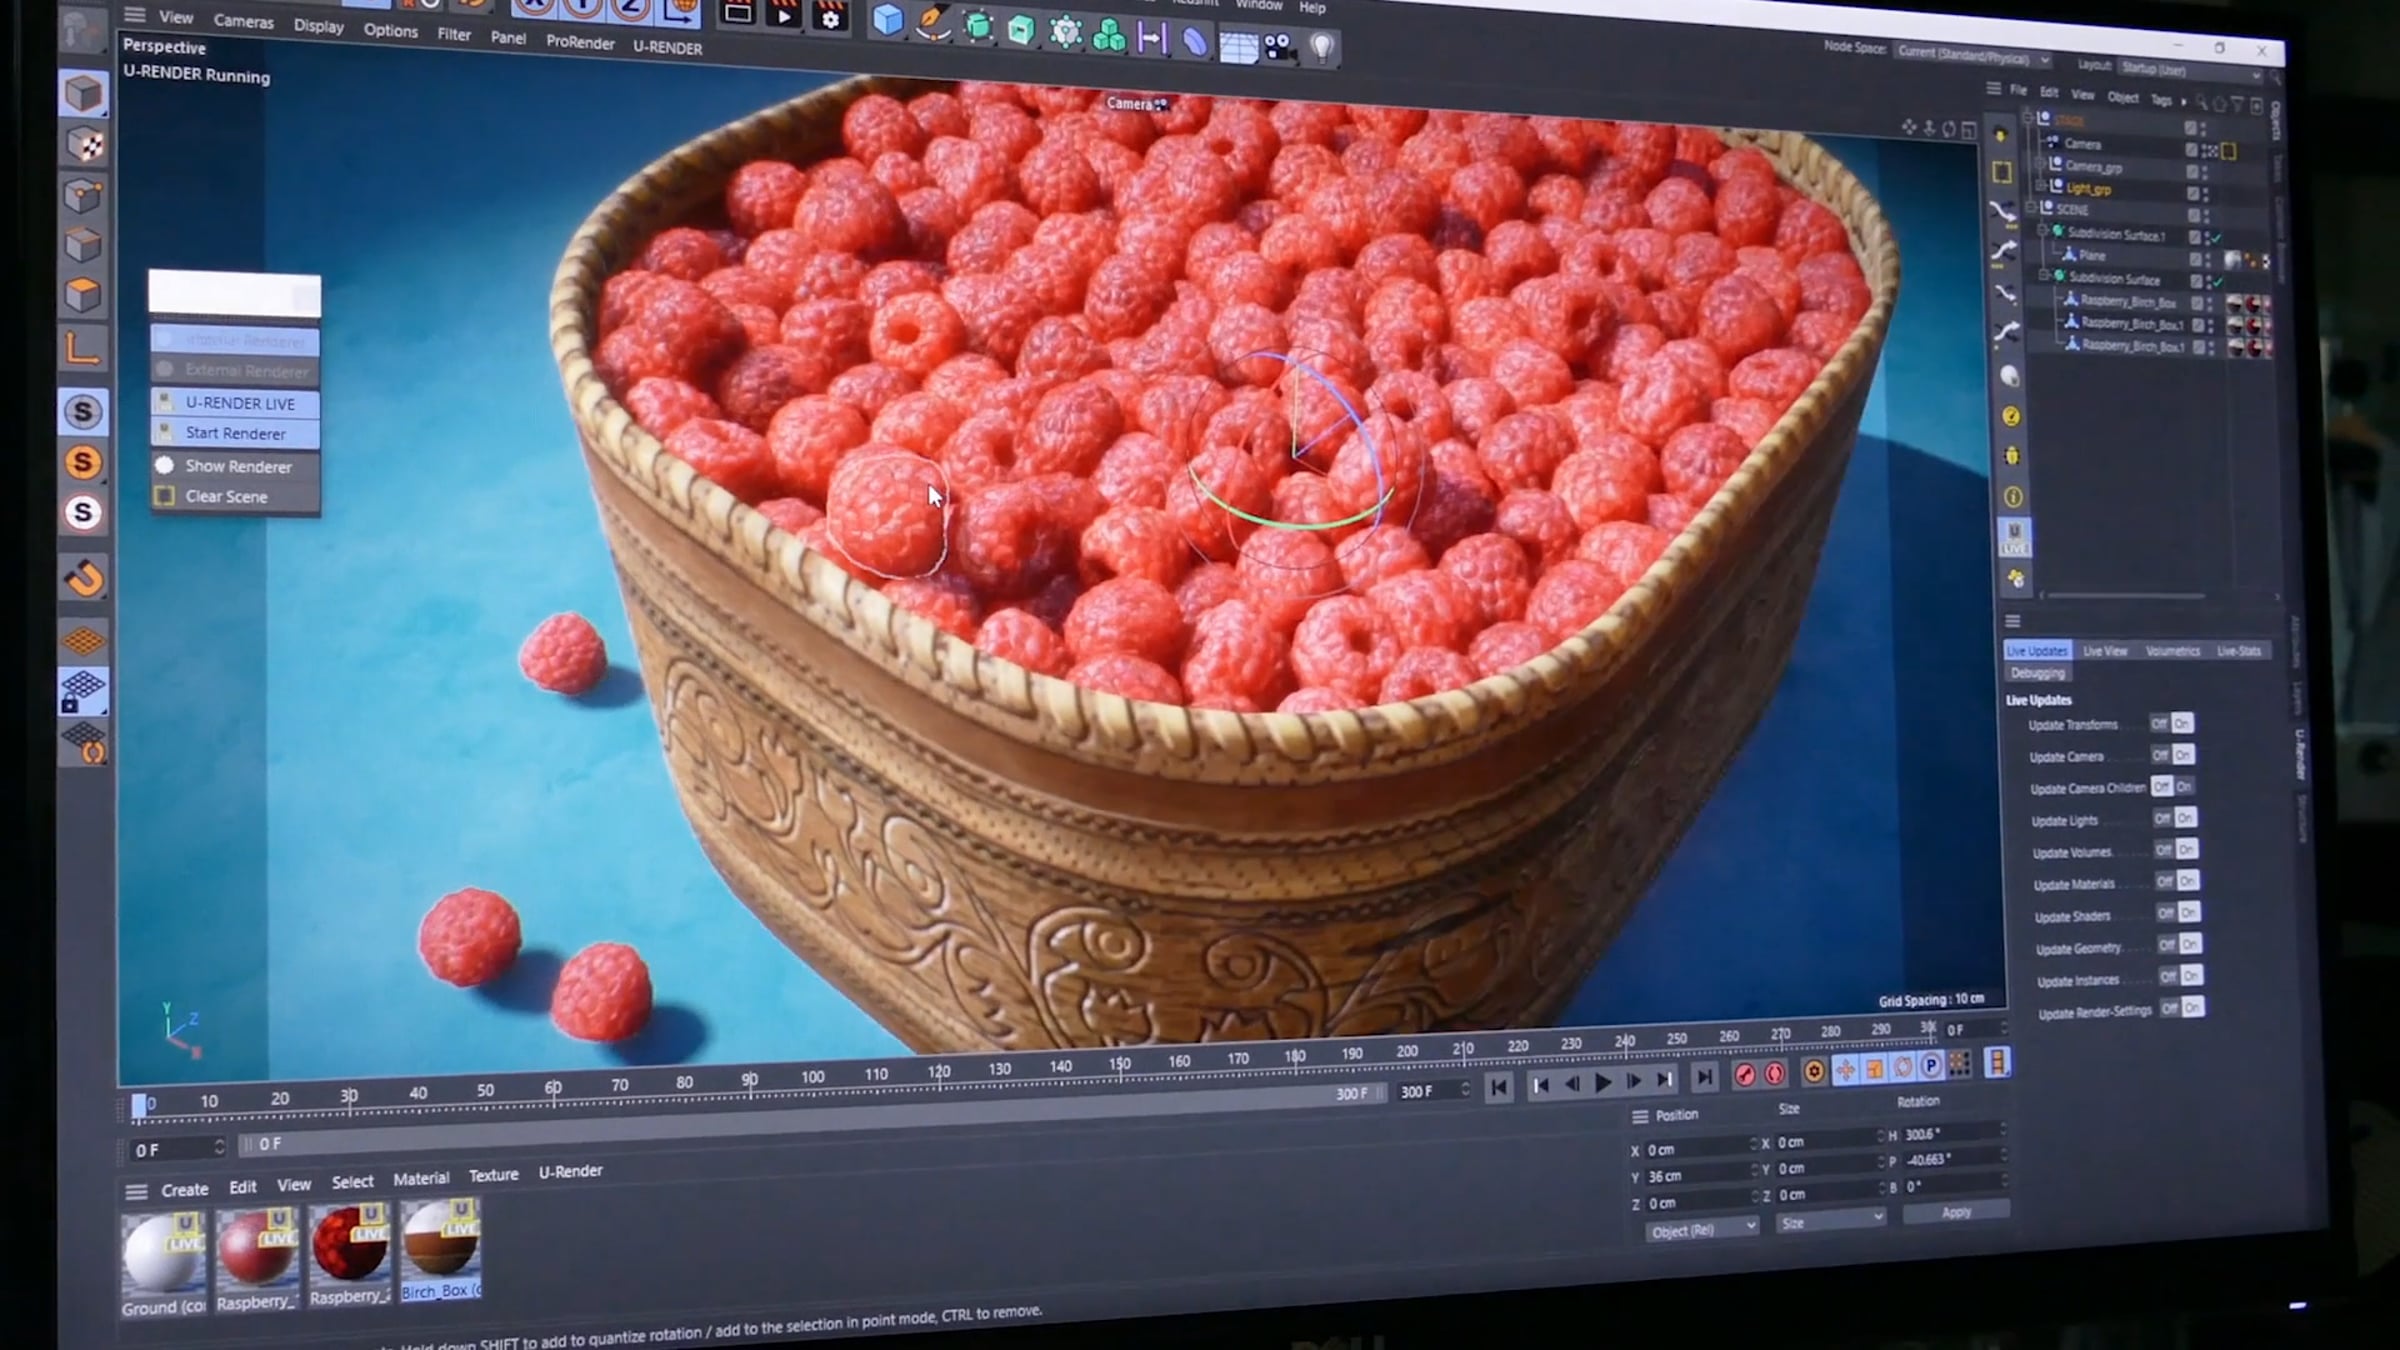
Task: Click the Start Renderer button
Action: click(236, 433)
